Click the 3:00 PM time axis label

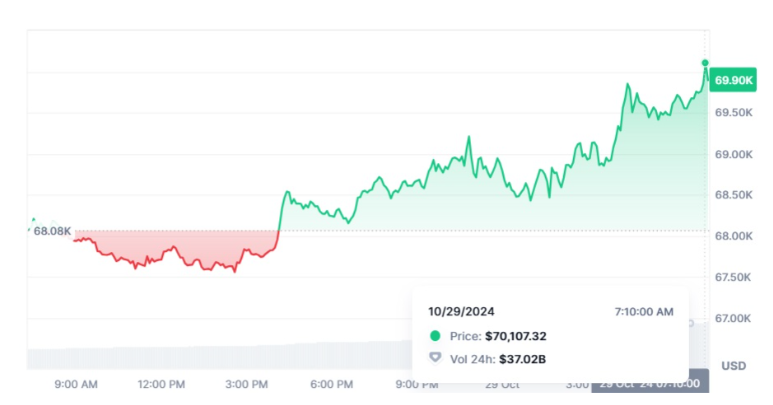[x=246, y=384]
